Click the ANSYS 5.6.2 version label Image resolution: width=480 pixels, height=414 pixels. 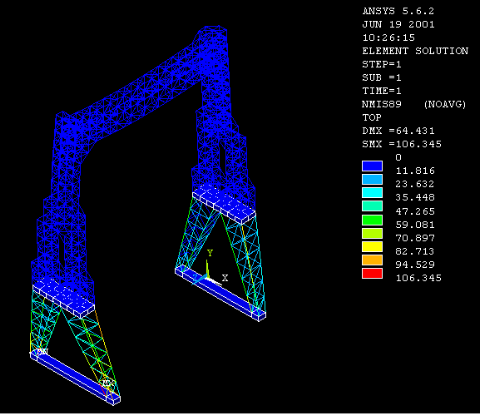pos(398,11)
